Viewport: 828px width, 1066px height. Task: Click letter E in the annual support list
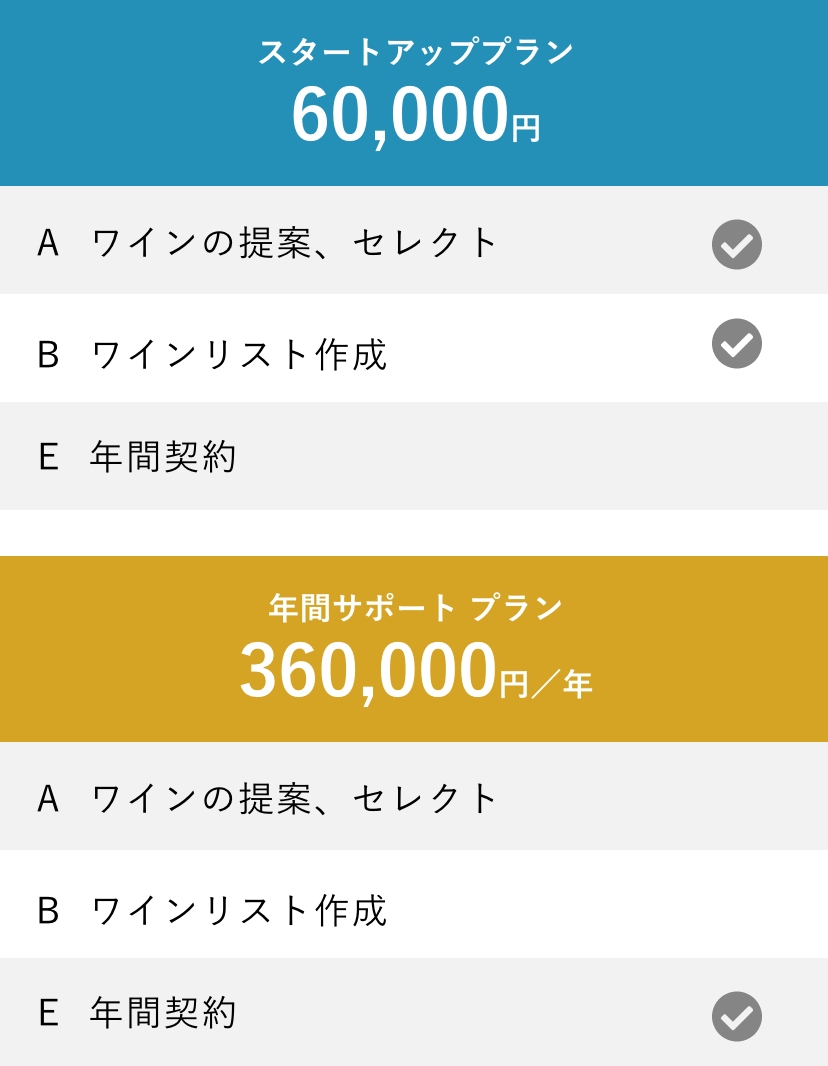[x=47, y=1012]
